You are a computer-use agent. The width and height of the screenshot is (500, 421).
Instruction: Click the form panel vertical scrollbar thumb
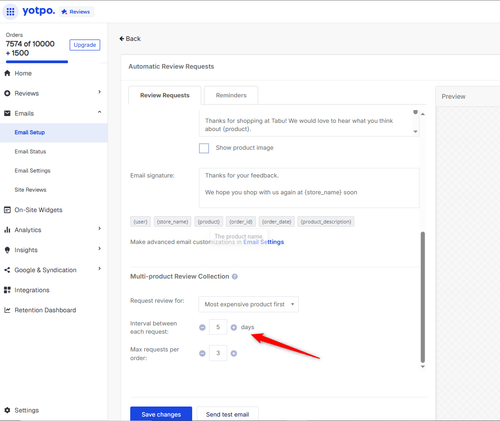tap(423, 297)
